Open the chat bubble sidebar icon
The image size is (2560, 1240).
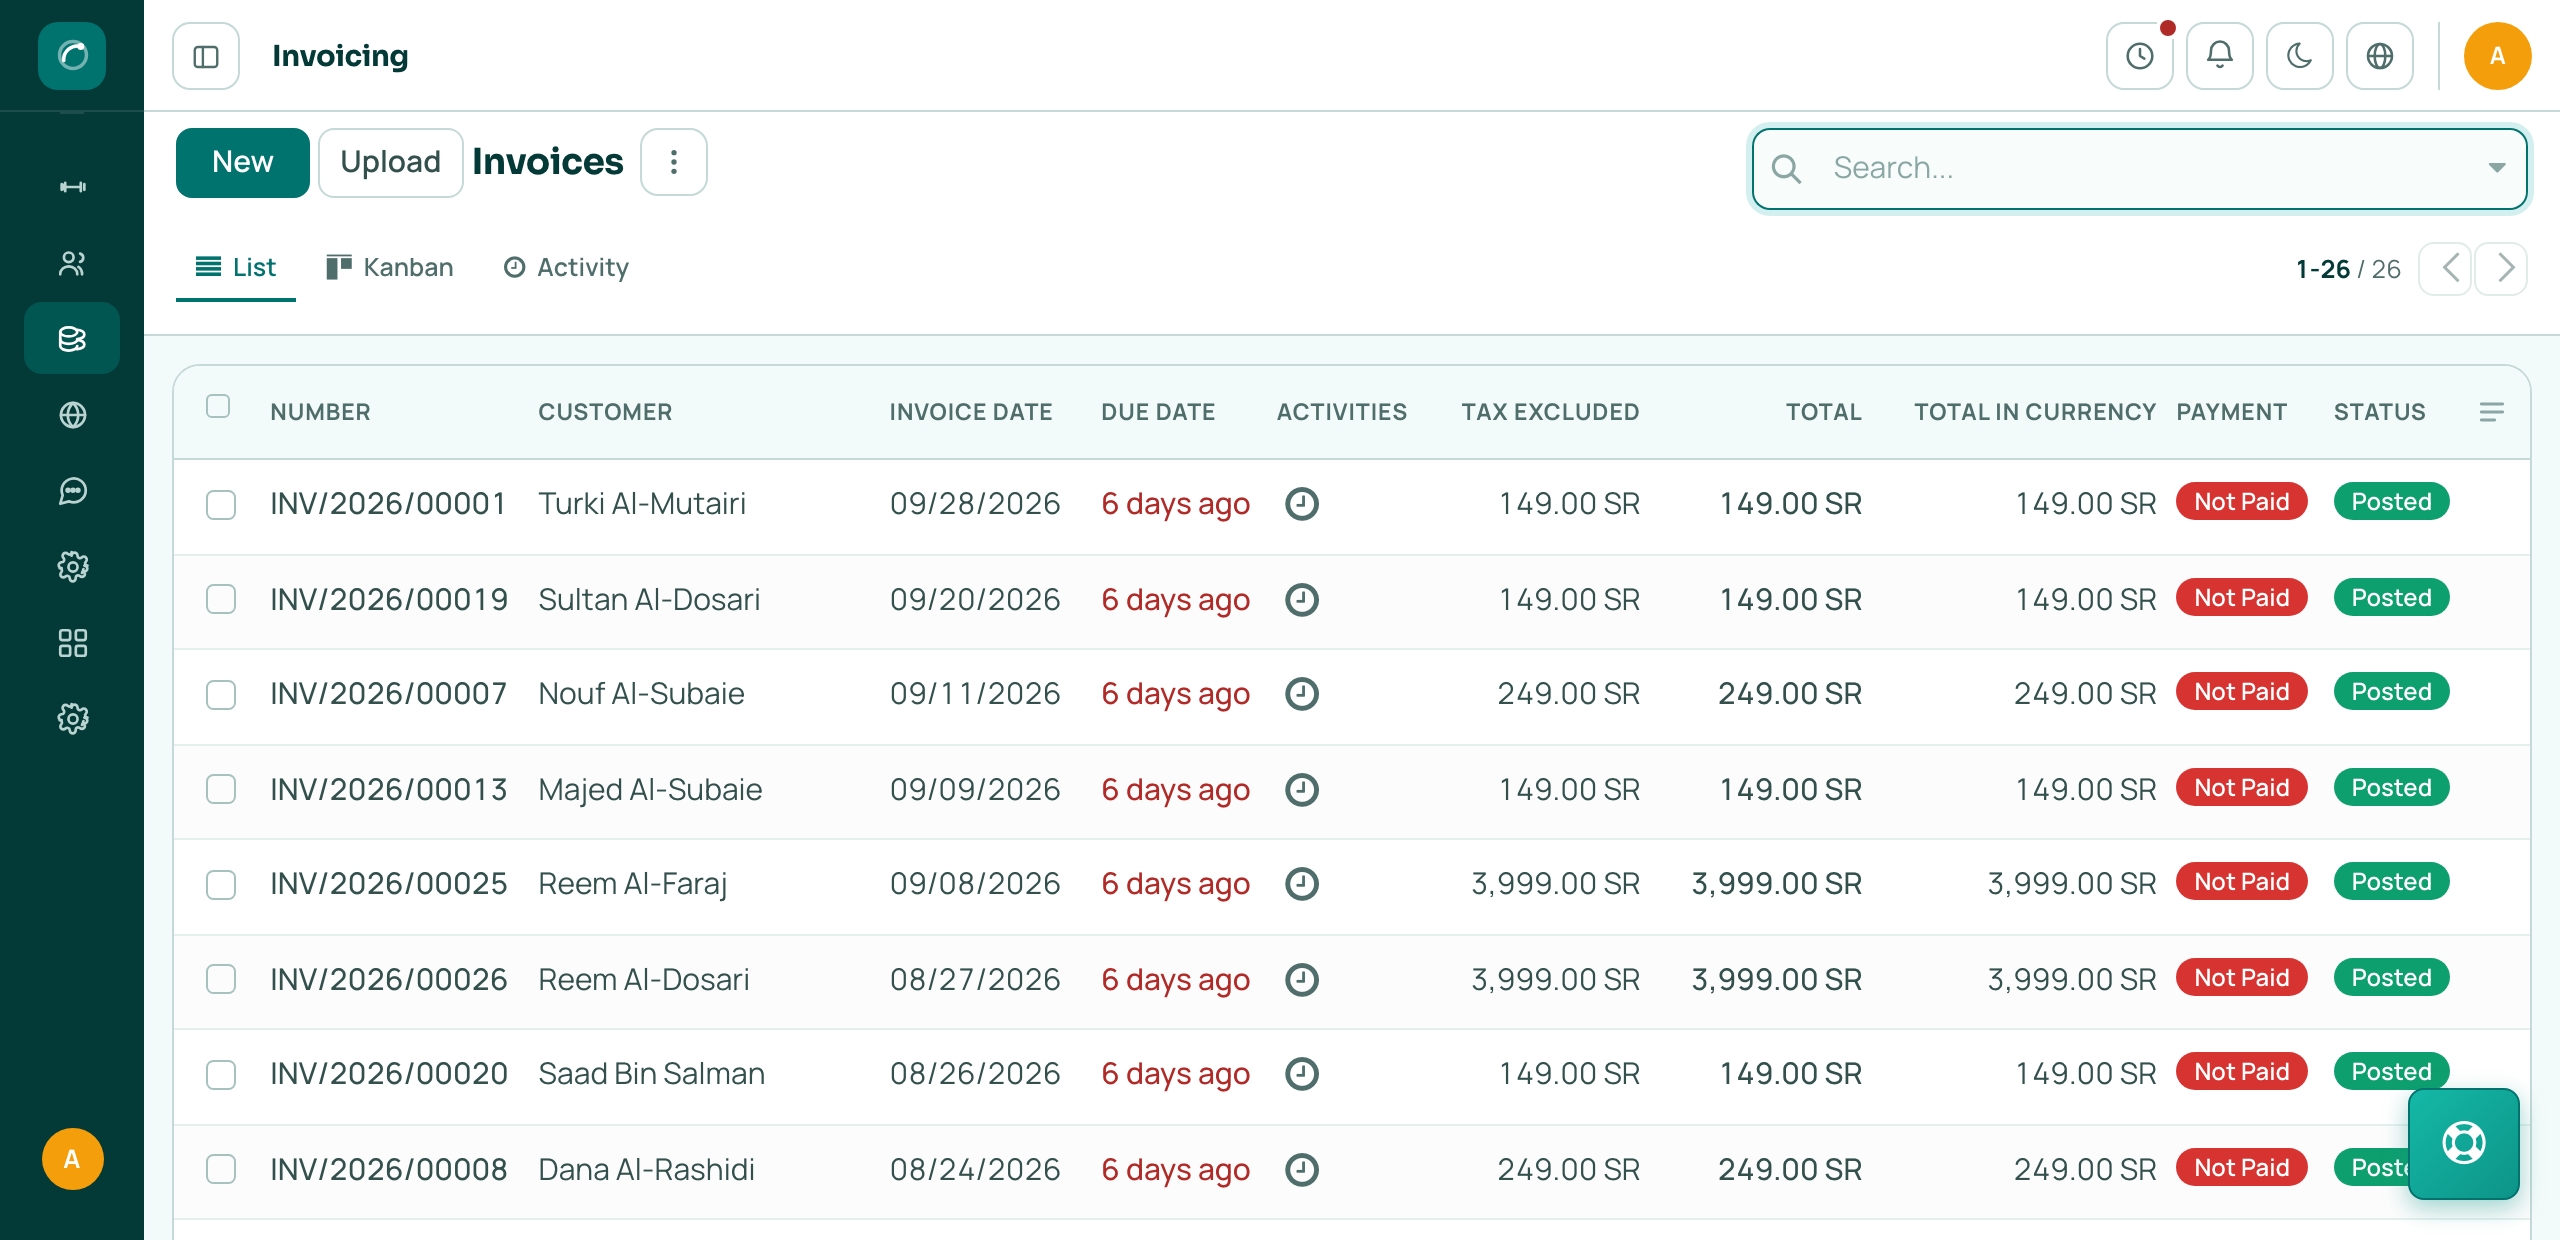coord(72,491)
